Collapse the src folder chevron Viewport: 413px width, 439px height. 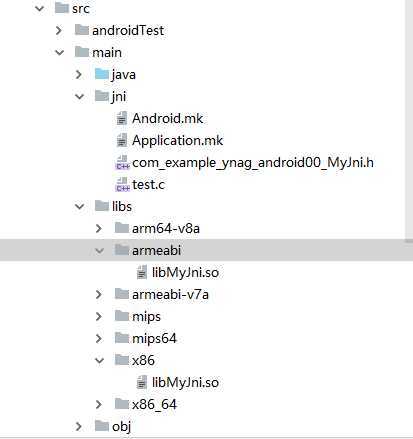pos(40,8)
